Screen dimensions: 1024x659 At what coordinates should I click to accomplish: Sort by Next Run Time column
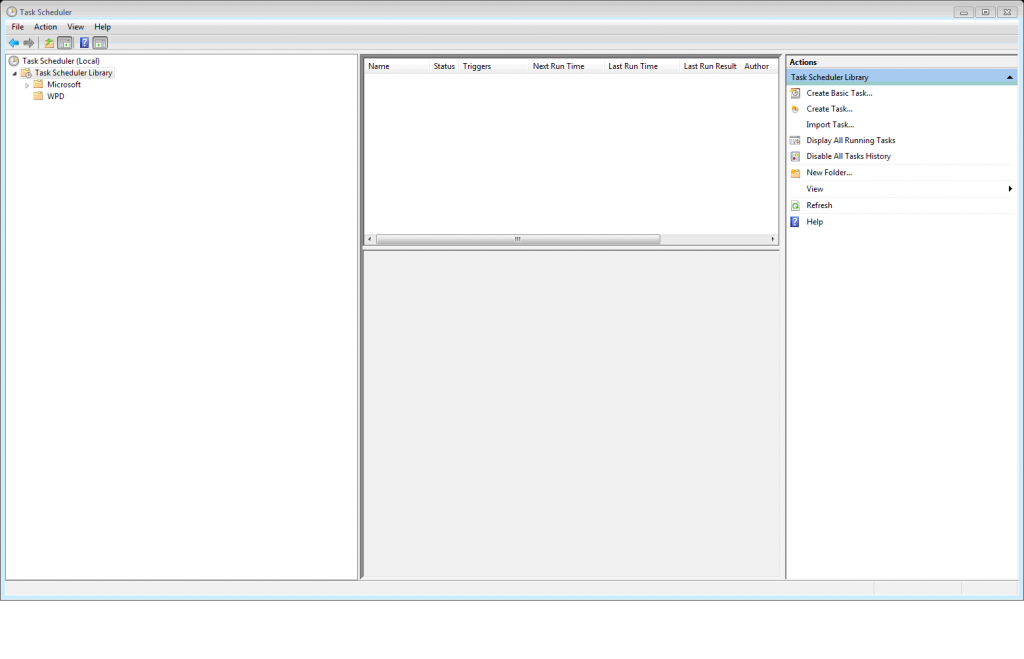tap(566, 66)
